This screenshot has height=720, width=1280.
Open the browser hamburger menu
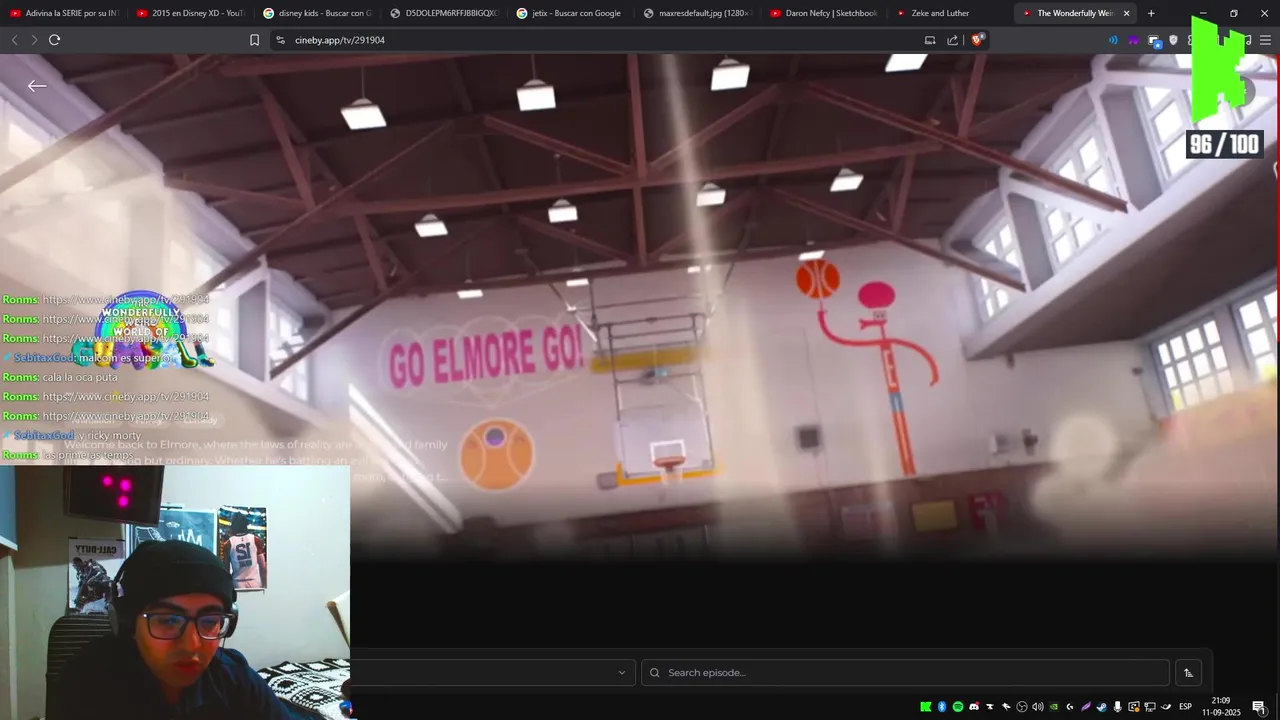(x=1266, y=40)
